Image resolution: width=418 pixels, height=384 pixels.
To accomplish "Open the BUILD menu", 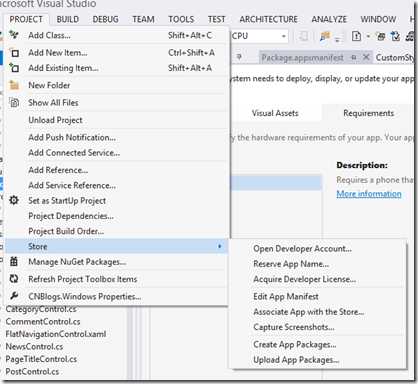I will point(68,19).
